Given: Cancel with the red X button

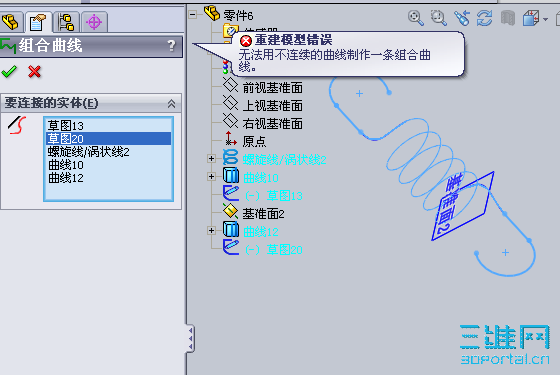Looking at the screenshot, I should click(34, 71).
